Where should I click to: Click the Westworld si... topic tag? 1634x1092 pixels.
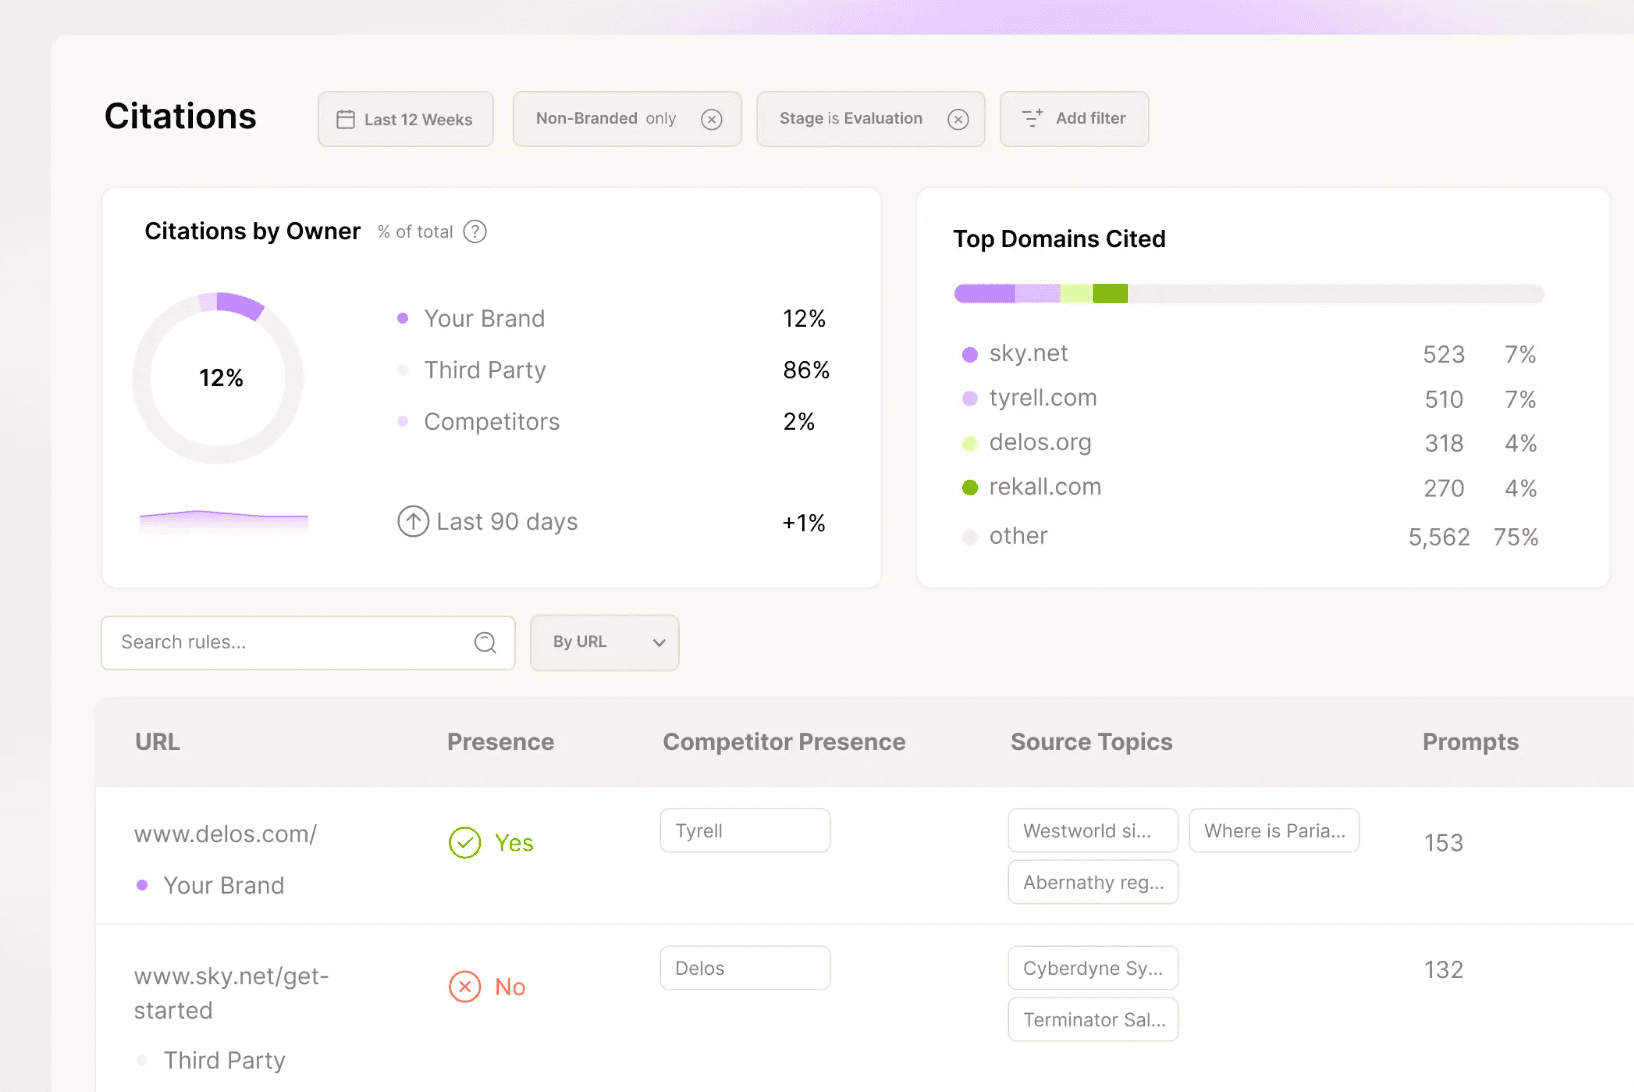click(x=1093, y=831)
